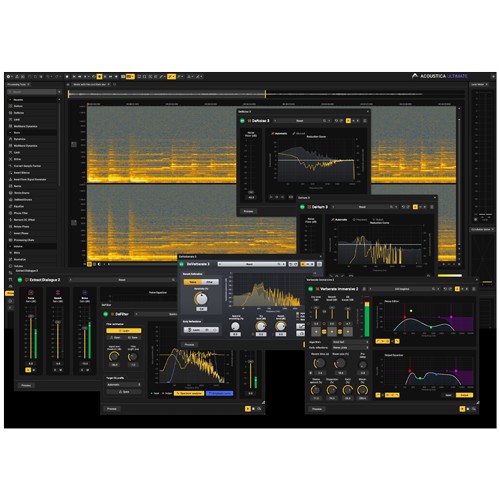Click the Equalize icon in the tools list
The image size is (500, 500).
10,206
